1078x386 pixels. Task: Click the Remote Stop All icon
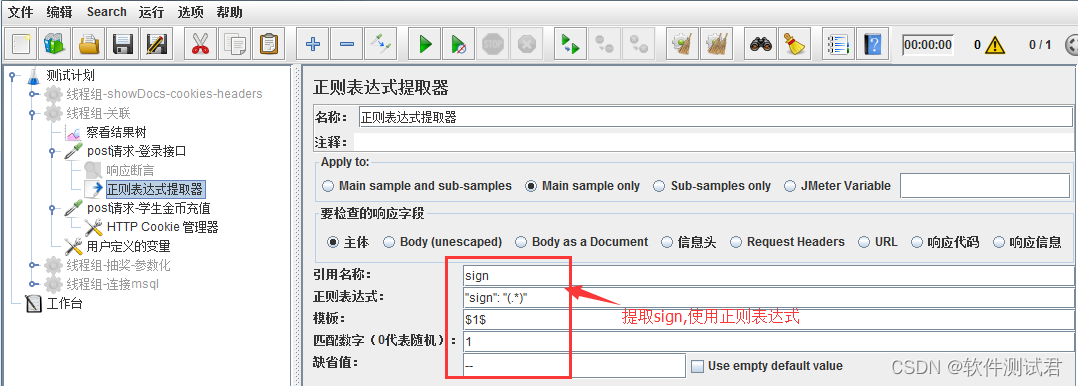tap(605, 45)
